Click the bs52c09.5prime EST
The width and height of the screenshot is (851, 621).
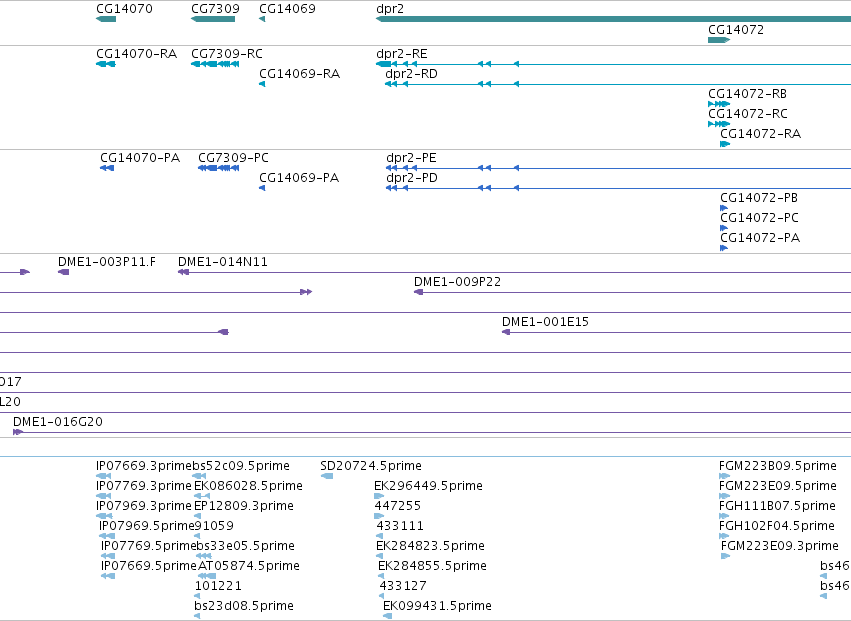pyautogui.click(x=199, y=476)
